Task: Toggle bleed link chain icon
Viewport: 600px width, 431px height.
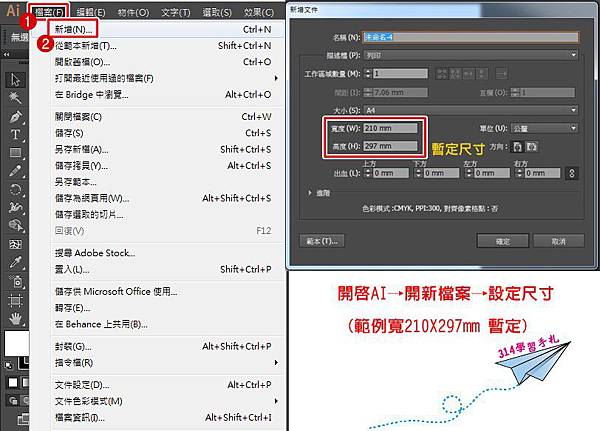Action: (572, 173)
